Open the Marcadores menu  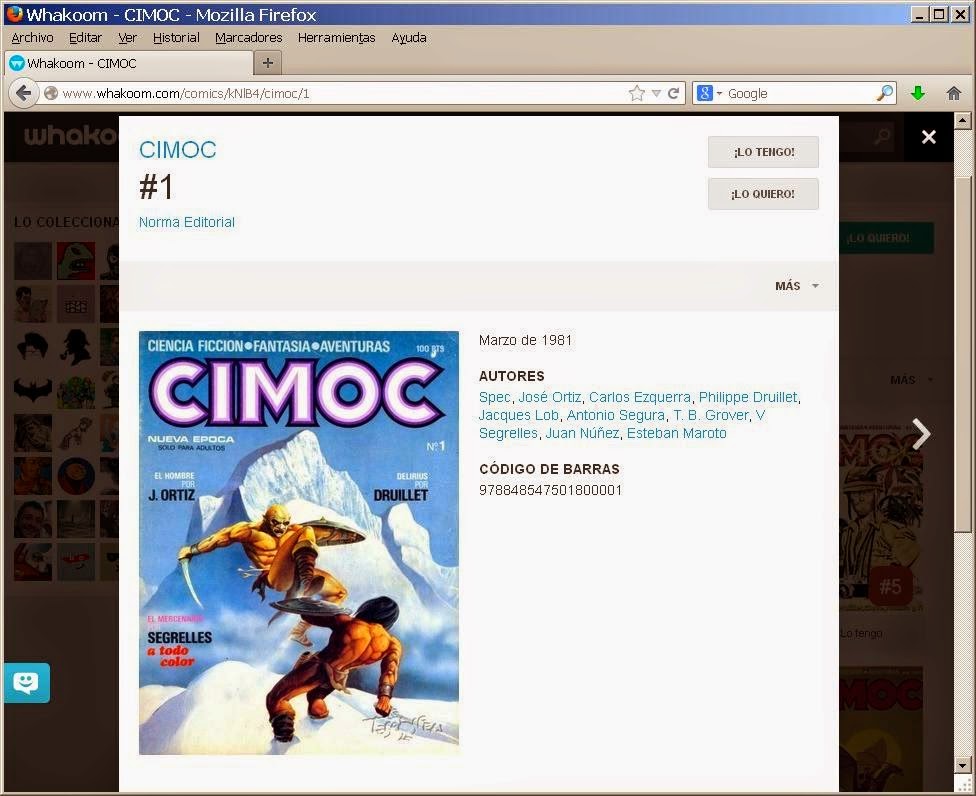(x=248, y=37)
